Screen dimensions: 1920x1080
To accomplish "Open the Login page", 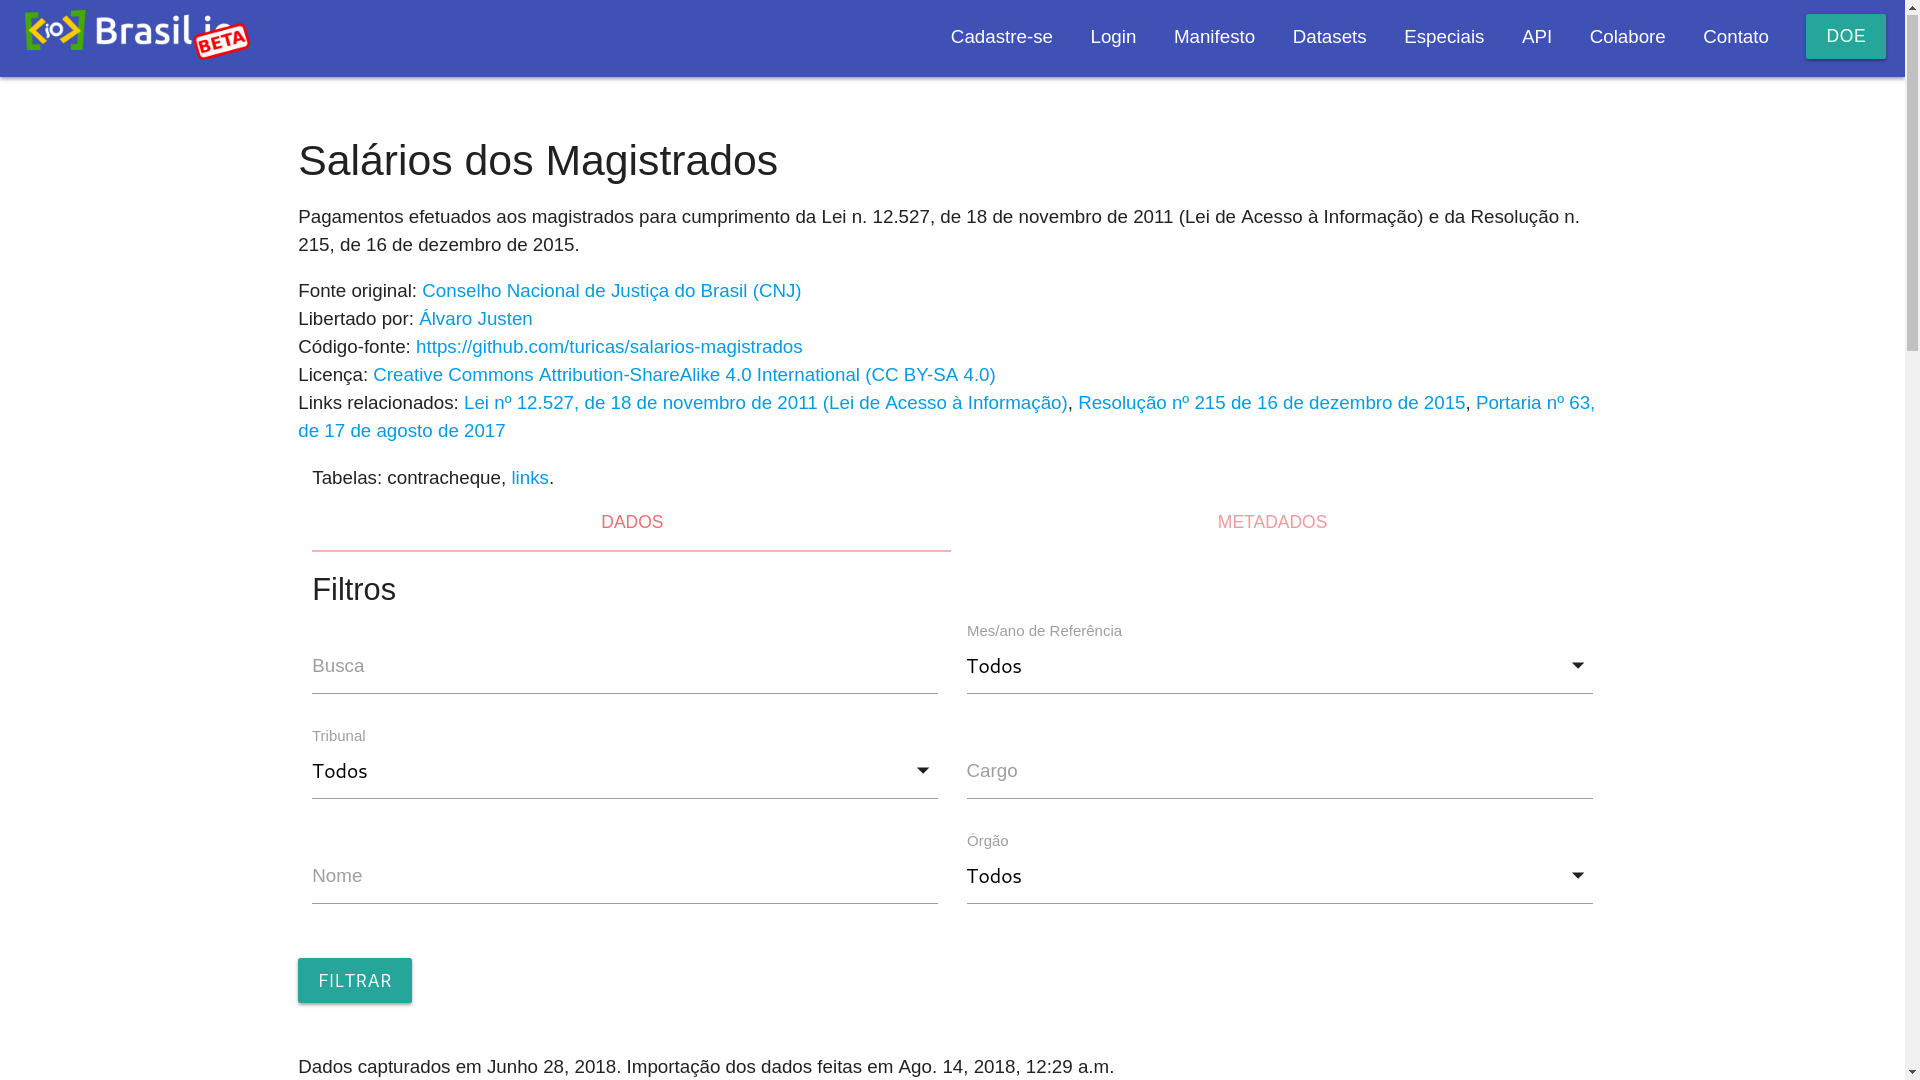I will tap(1112, 38).
